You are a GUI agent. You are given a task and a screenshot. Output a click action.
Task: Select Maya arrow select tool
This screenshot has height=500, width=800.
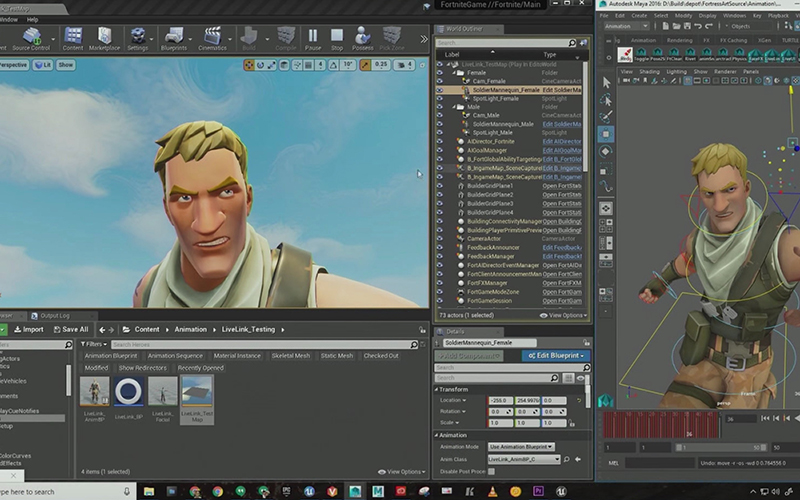[x=606, y=83]
